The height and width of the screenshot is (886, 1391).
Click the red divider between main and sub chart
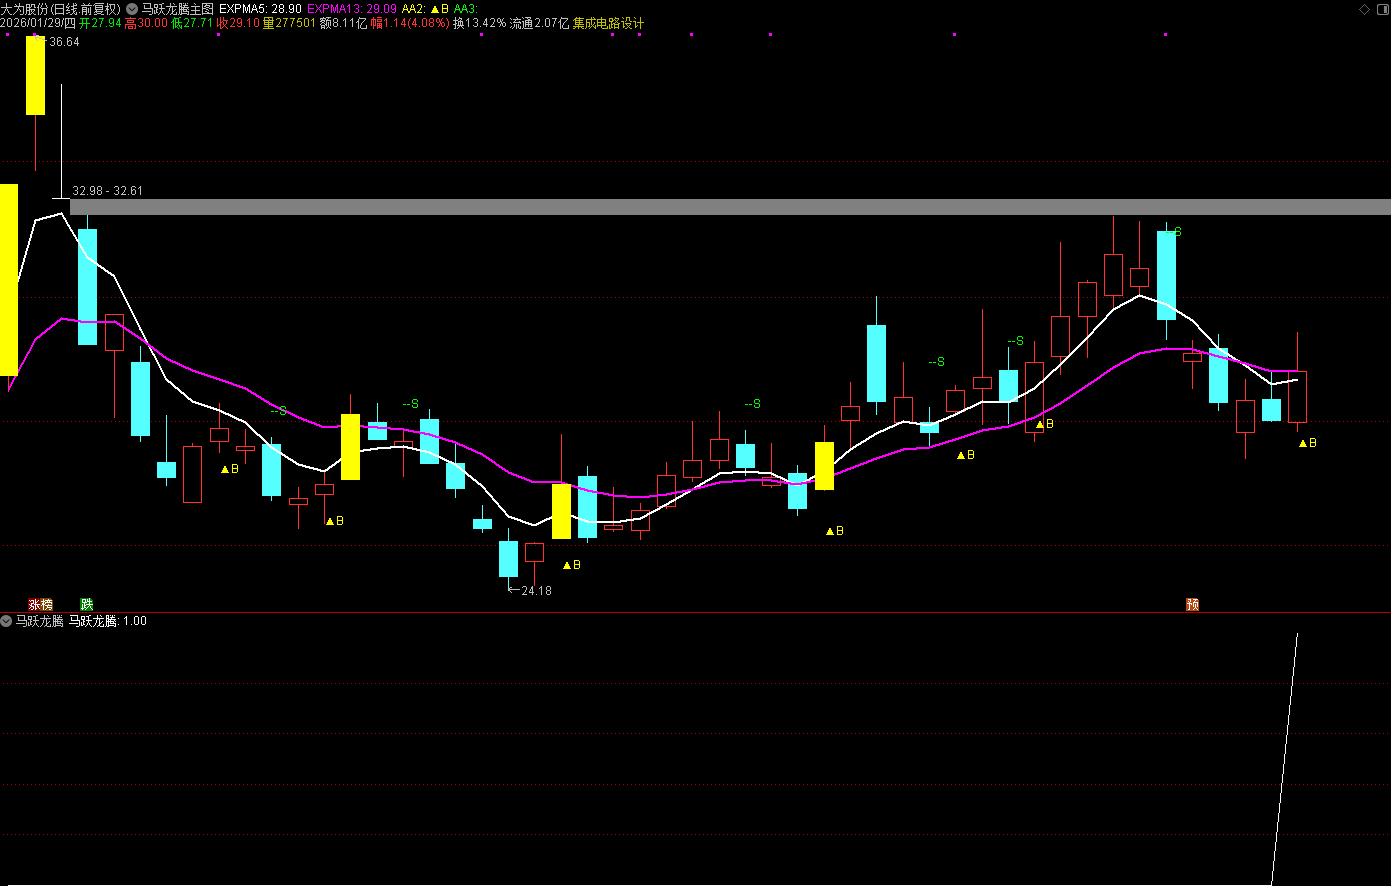695,612
